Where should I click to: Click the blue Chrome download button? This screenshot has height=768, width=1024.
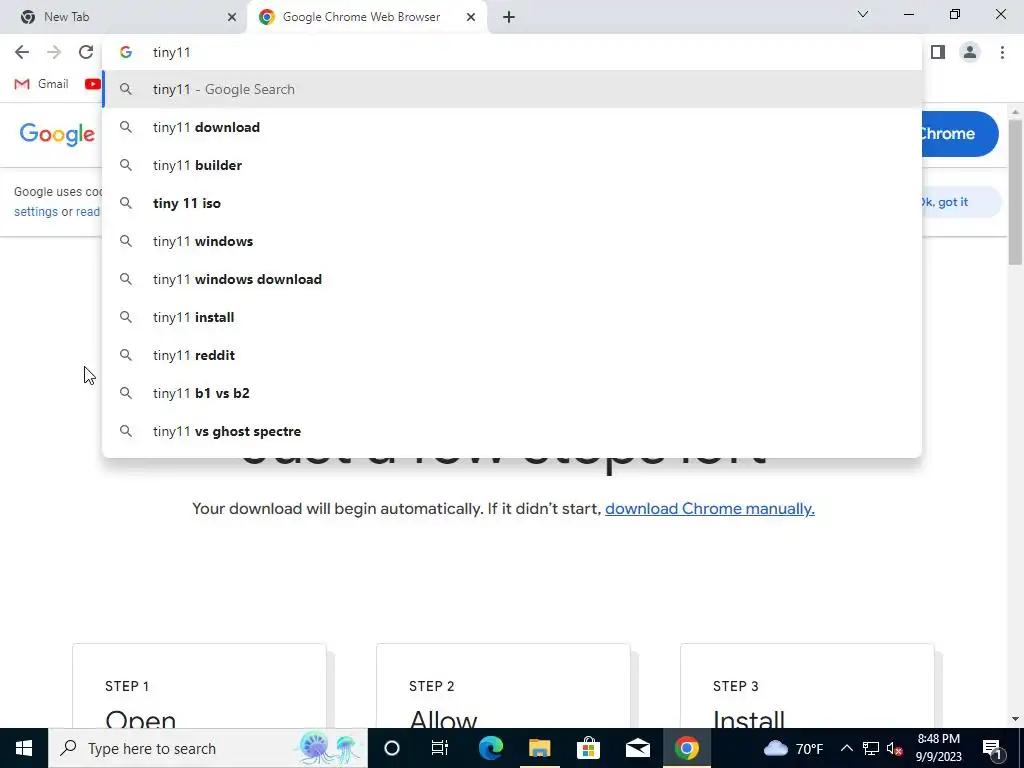coord(960,134)
